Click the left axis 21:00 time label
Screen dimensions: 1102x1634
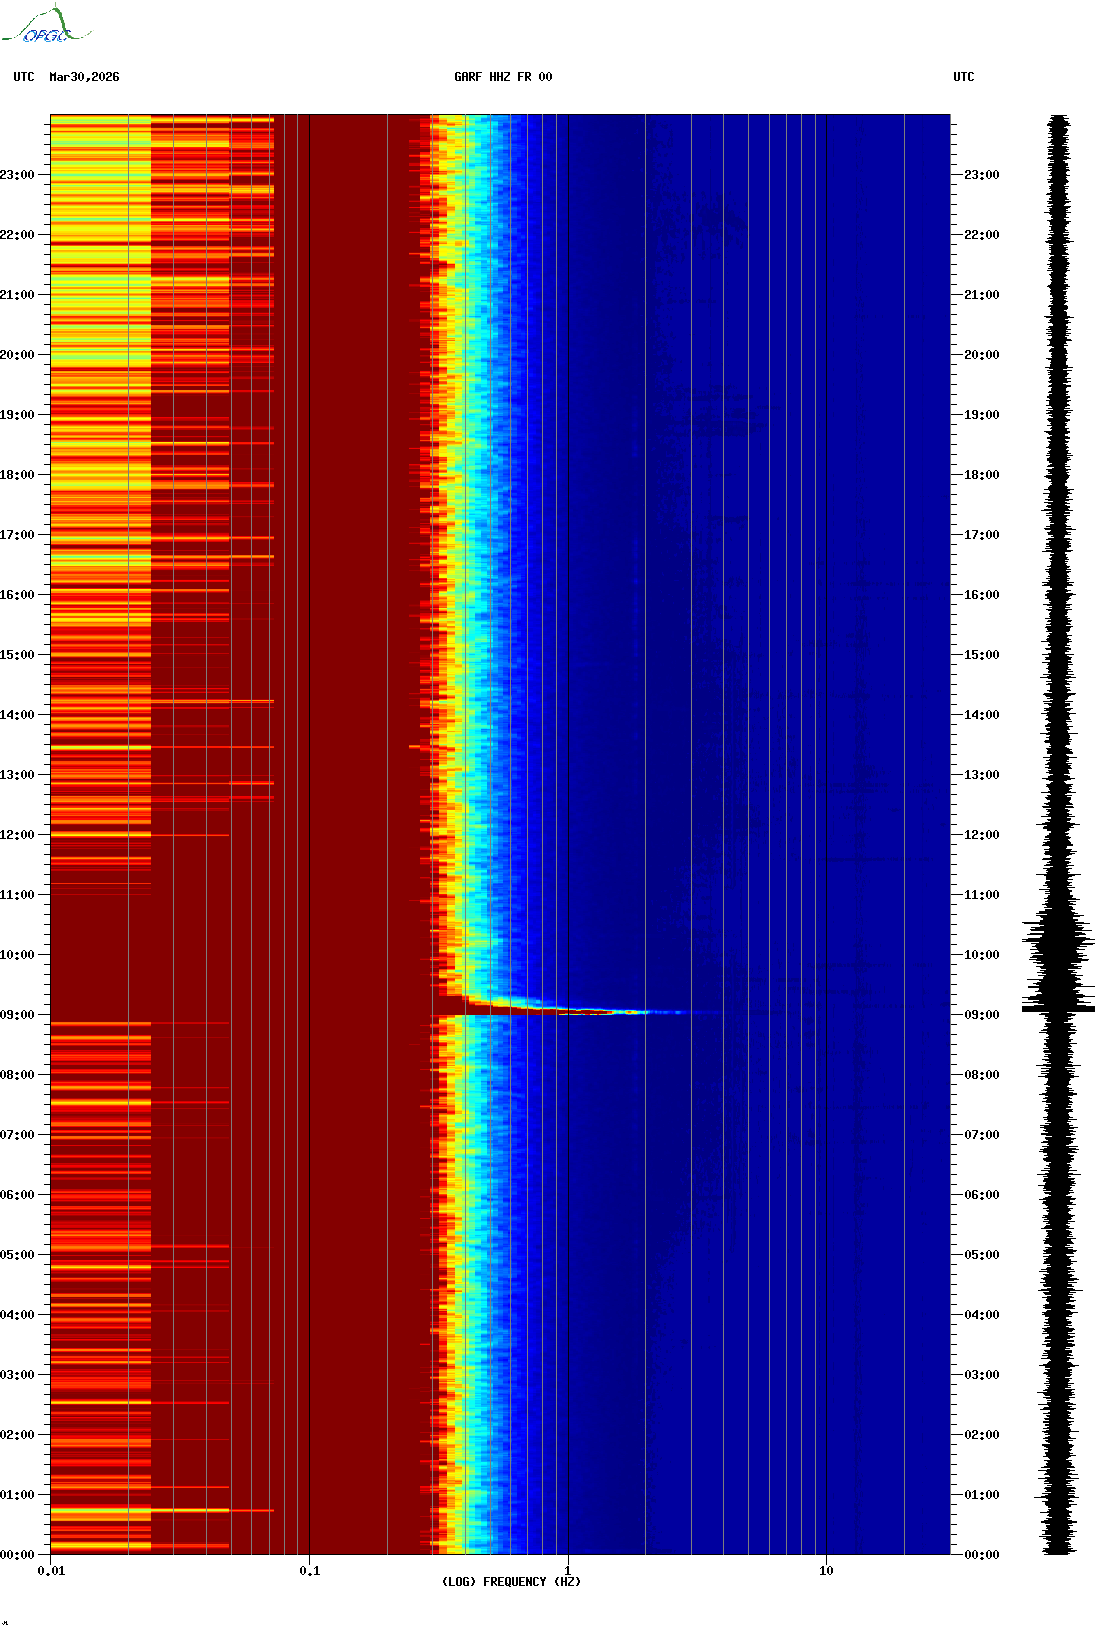point(17,295)
